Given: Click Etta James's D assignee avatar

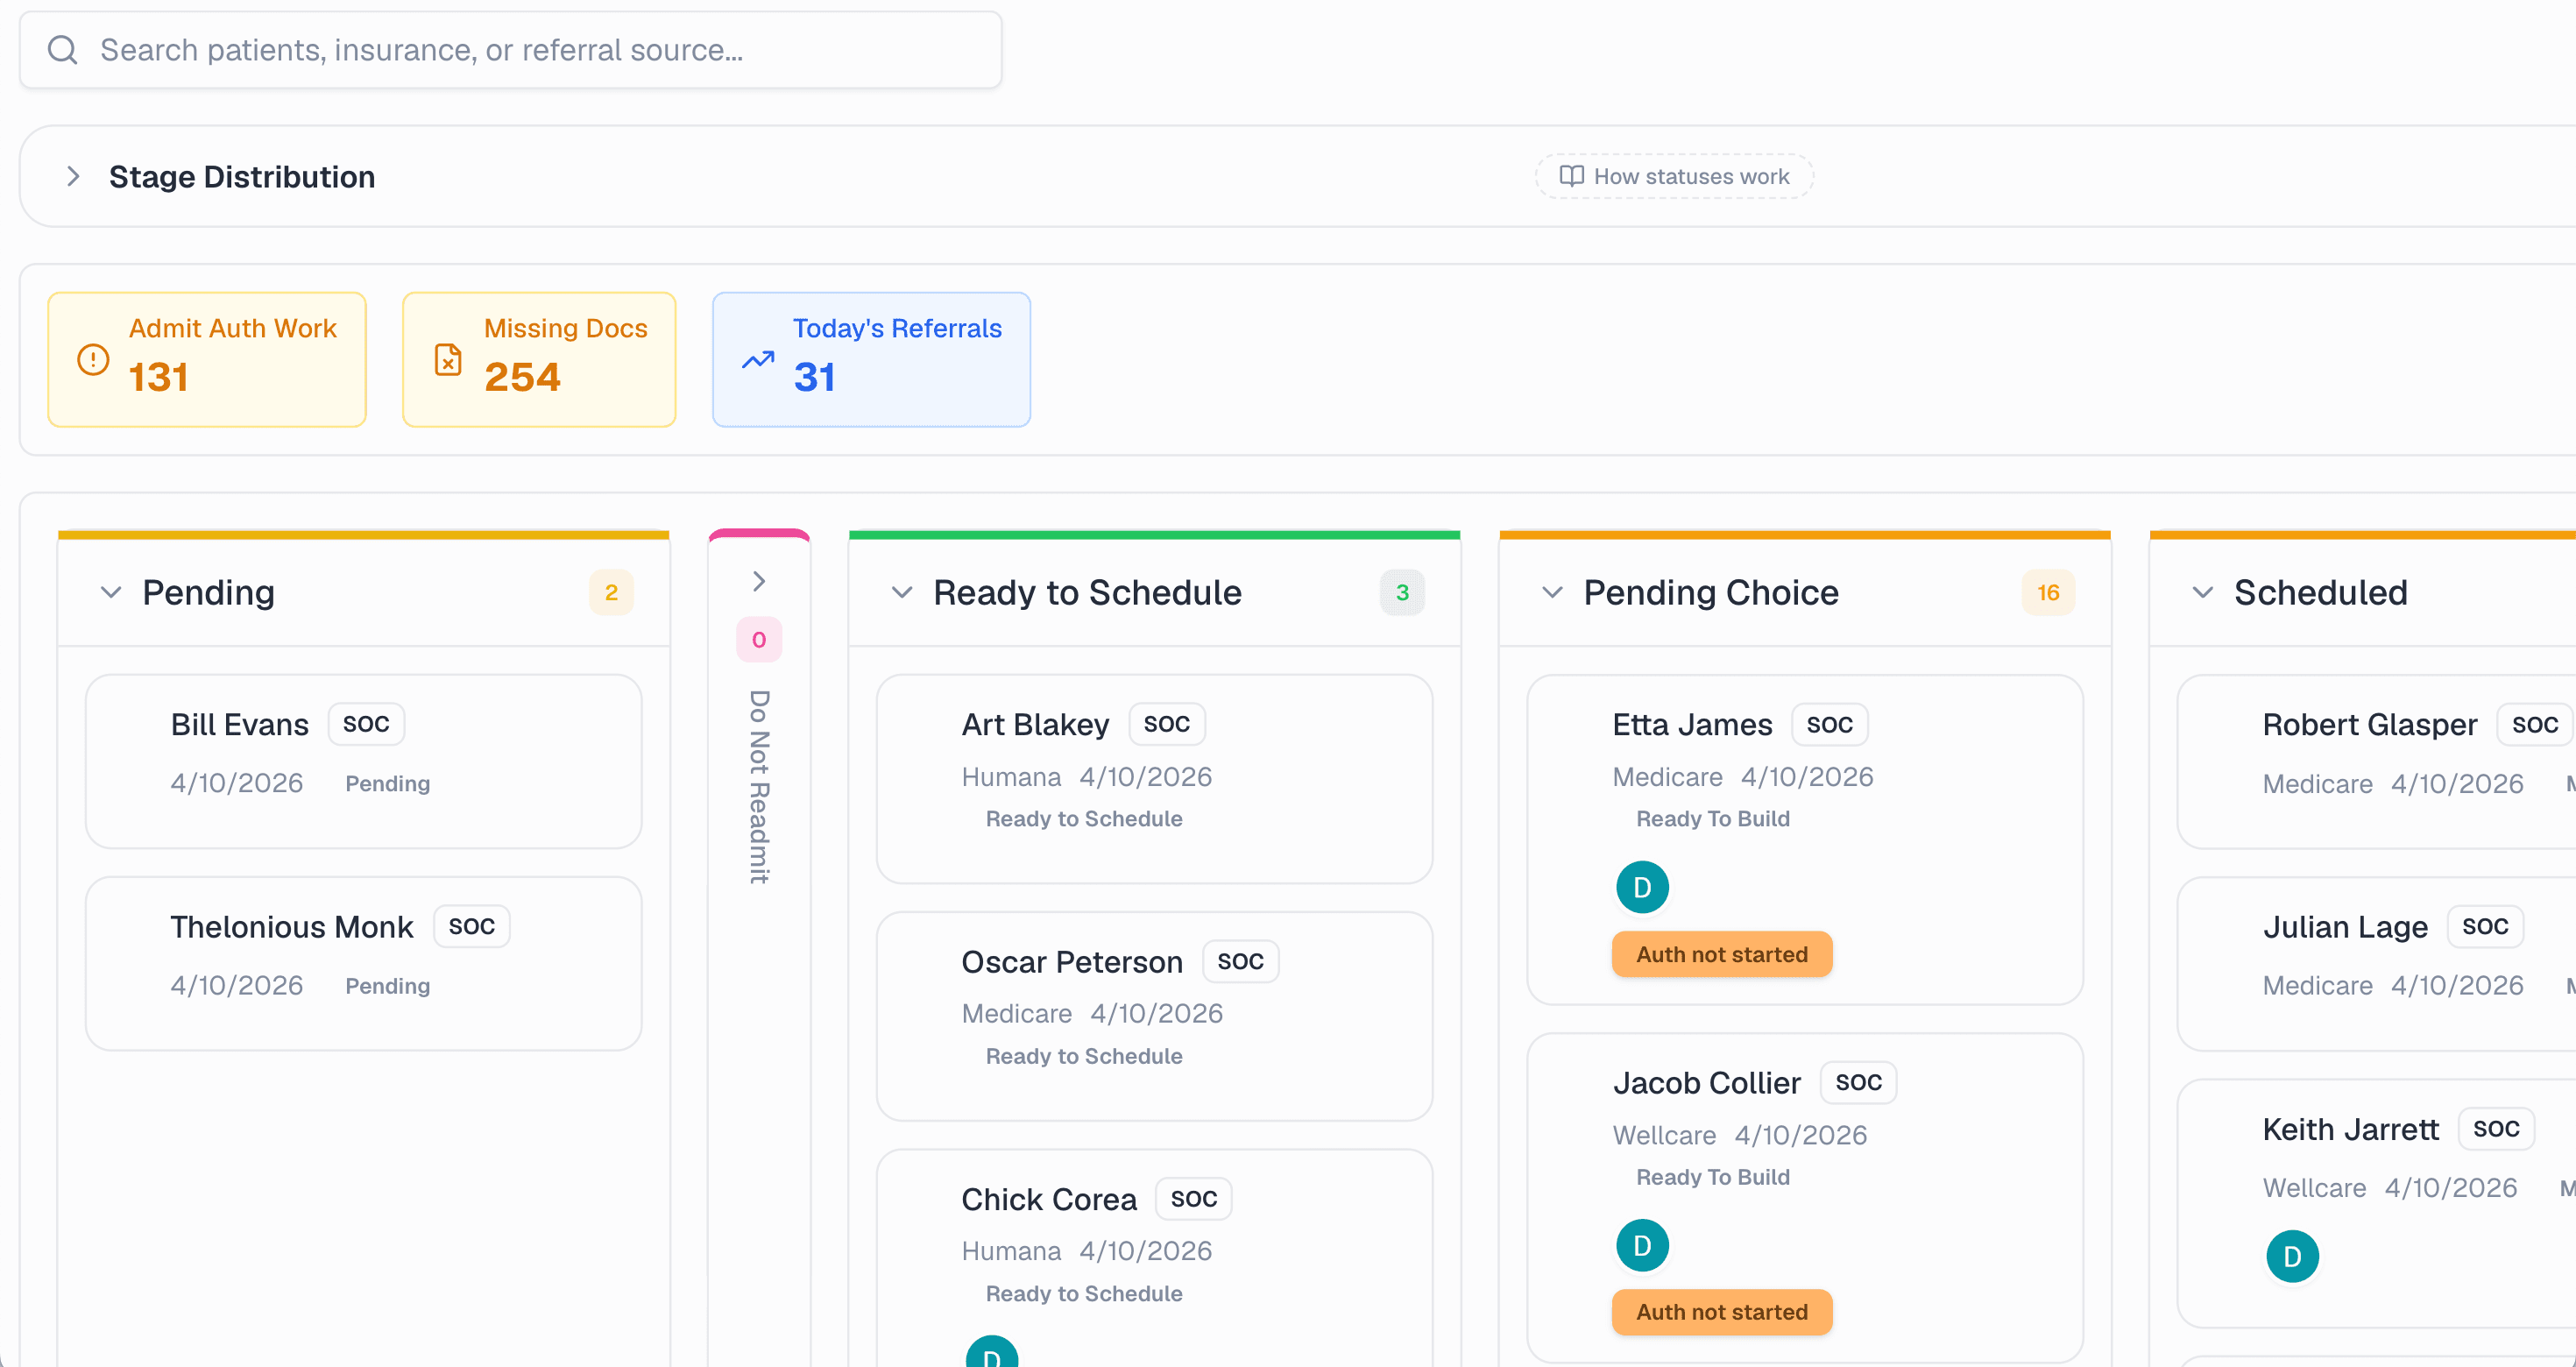Looking at the screenshot, I should (x=1642, y=887).
